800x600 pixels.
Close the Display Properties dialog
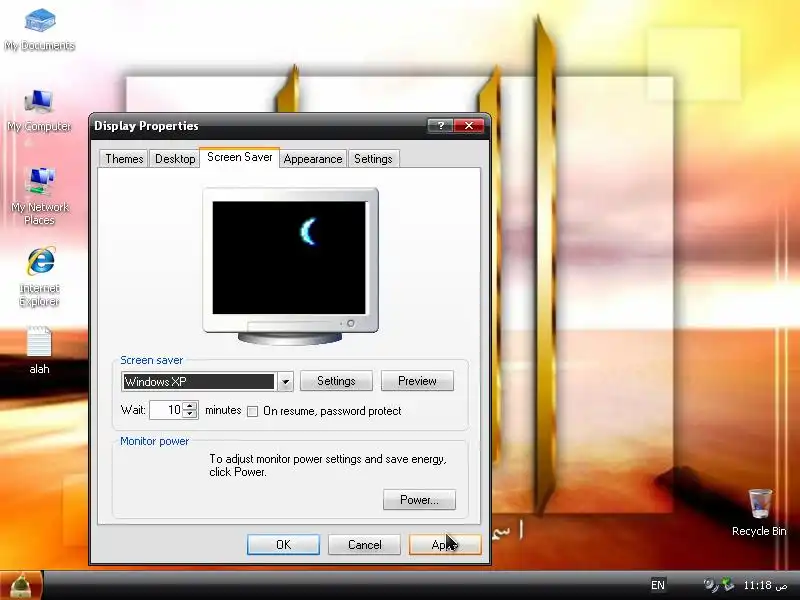coord(469,126)
